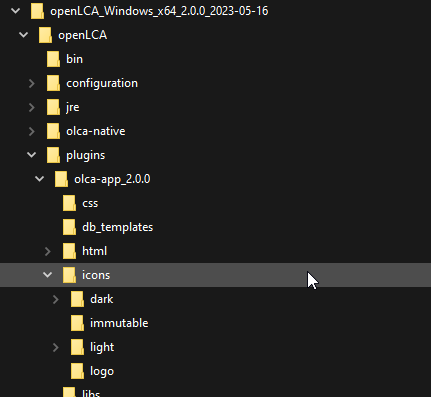Select the olca-app_2.0.0 folder name
431x397 pixels.
tap(112, 179)
